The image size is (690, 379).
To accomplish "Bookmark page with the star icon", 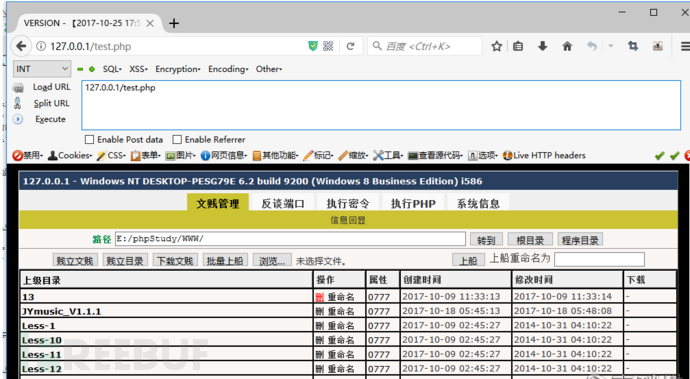I will click(x=496, y=46).
